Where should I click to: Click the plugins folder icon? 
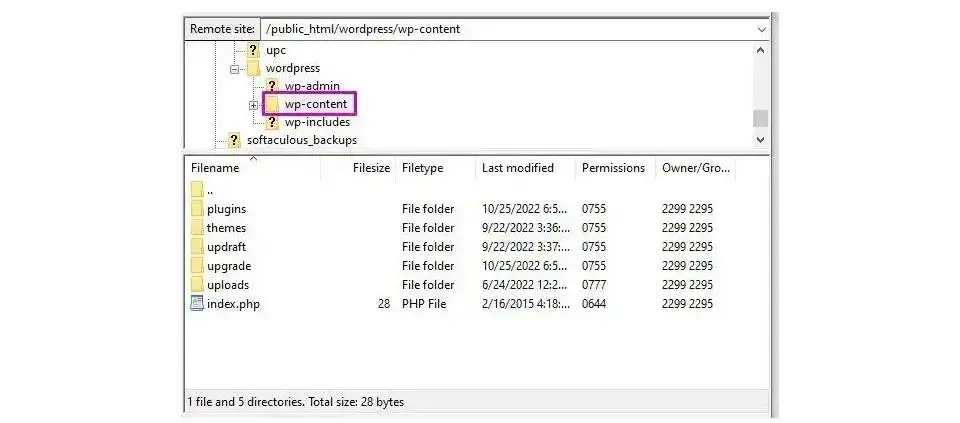(x=197, y=209)
